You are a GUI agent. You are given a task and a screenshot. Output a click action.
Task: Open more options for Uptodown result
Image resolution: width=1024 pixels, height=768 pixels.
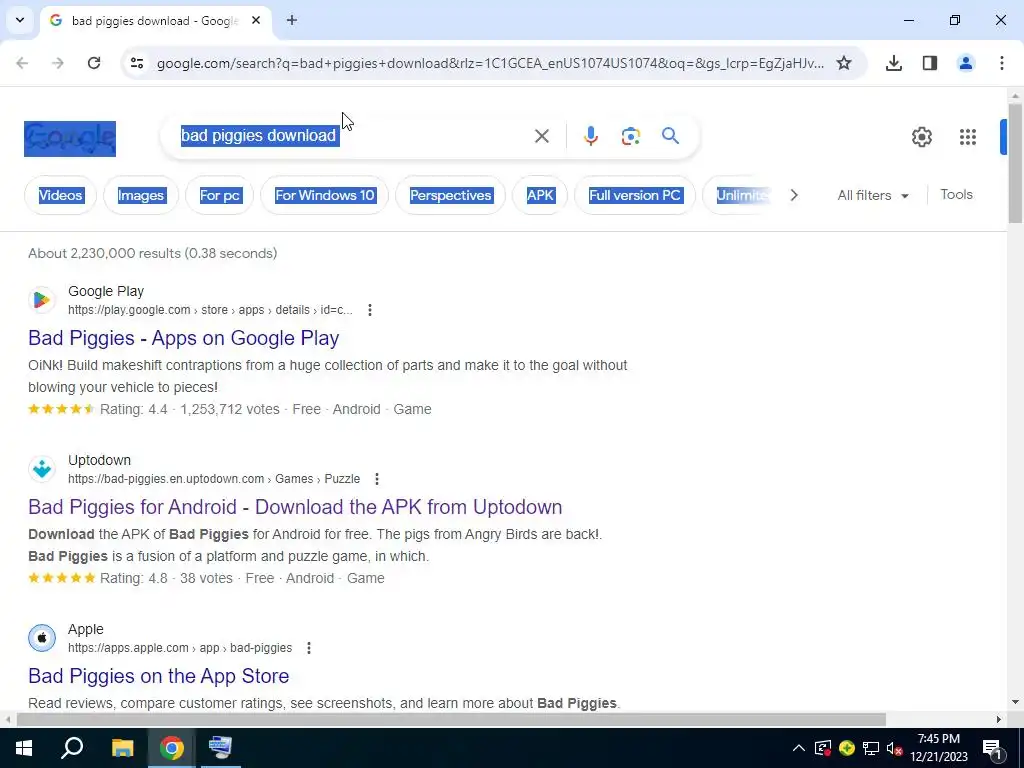click(x=377, y=479)
